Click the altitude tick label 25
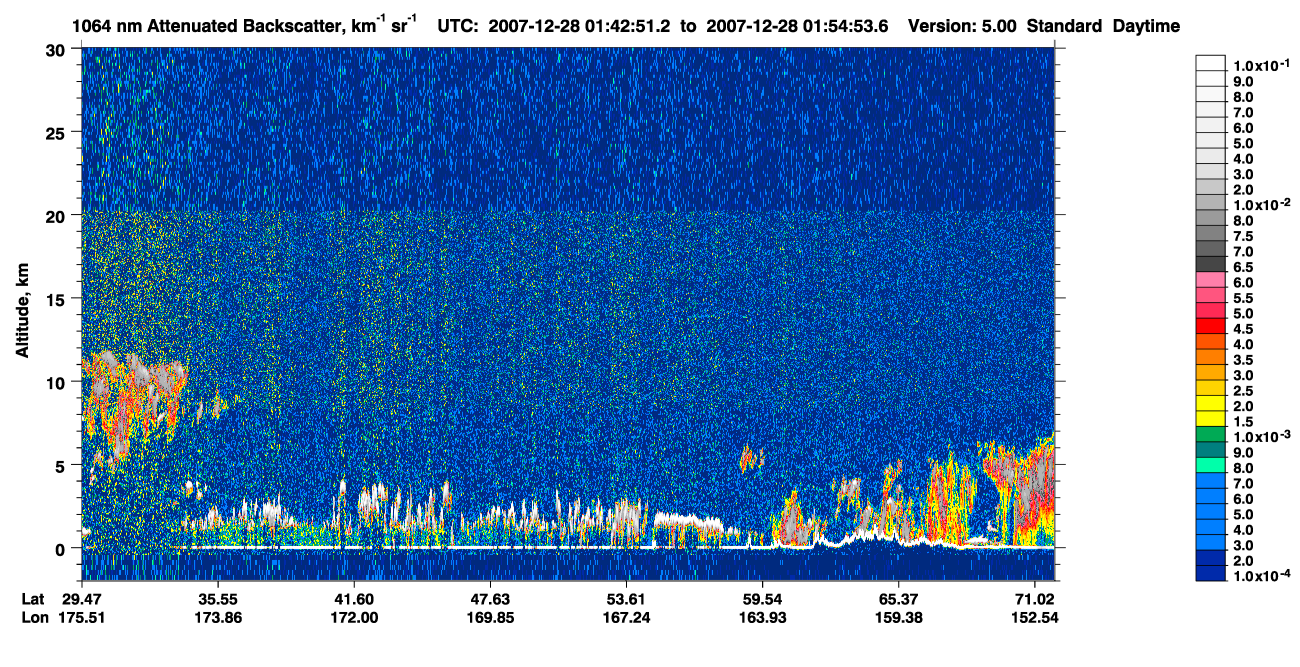This screenshot has height=667, width=1300. pos(58,132)
